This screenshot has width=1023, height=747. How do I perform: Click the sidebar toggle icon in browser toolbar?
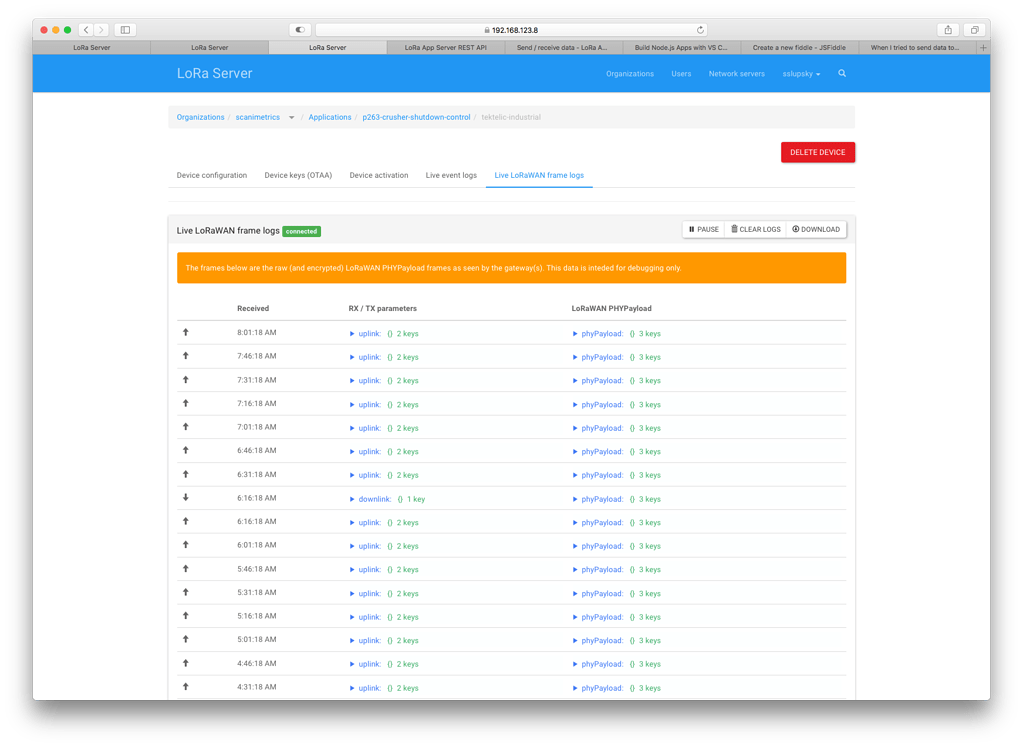(x=125, y=29)
